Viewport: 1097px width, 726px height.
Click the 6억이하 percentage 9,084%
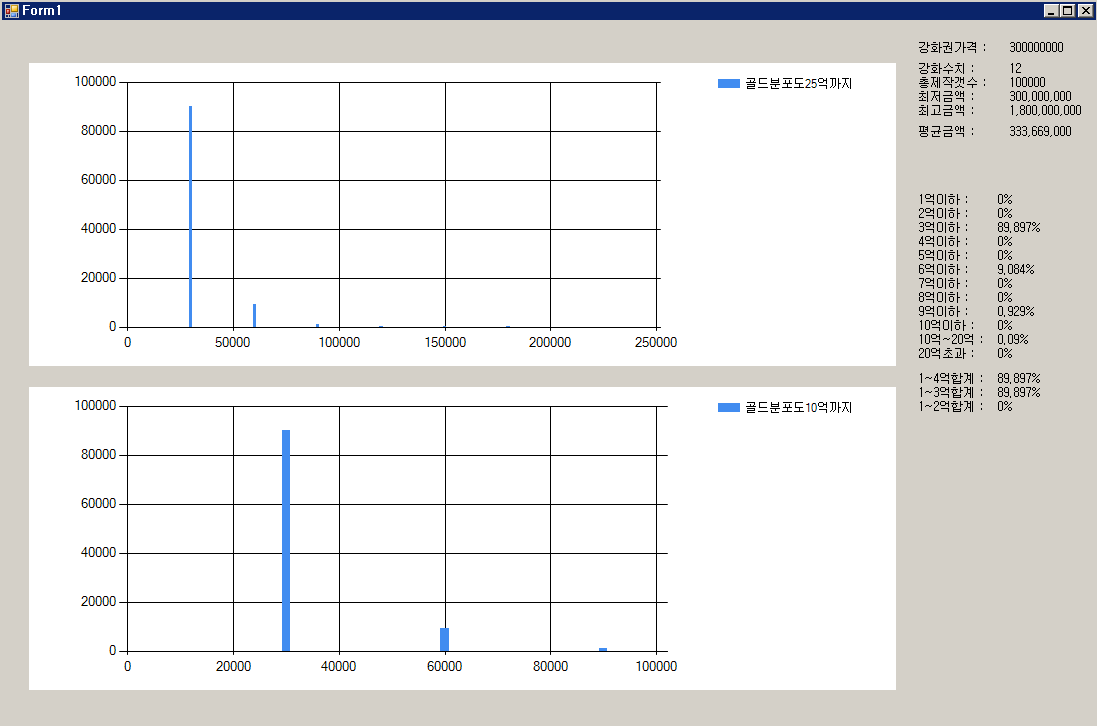pyautogui.click(x=1015, y=269)
